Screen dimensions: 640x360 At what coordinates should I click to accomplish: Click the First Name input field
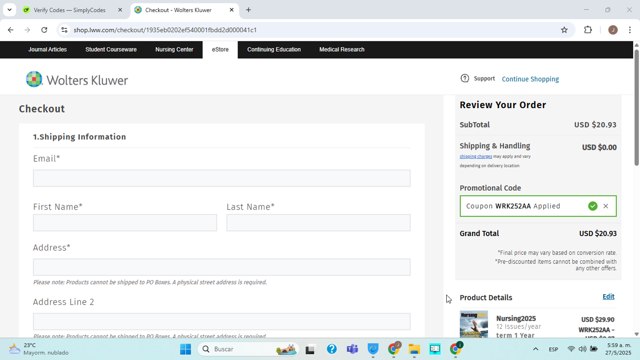(x=125, y=223)
